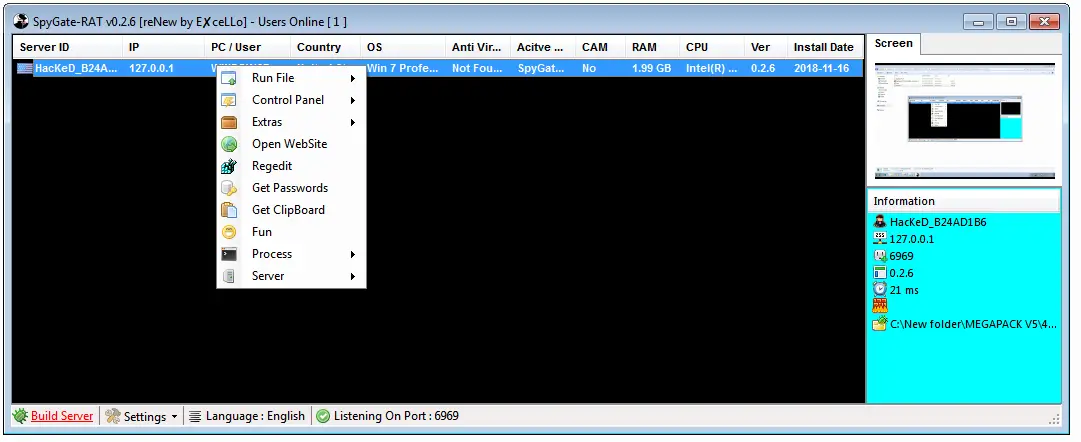
Task: Expand the Process submenu arrow
Action: [x=353, y=254]
